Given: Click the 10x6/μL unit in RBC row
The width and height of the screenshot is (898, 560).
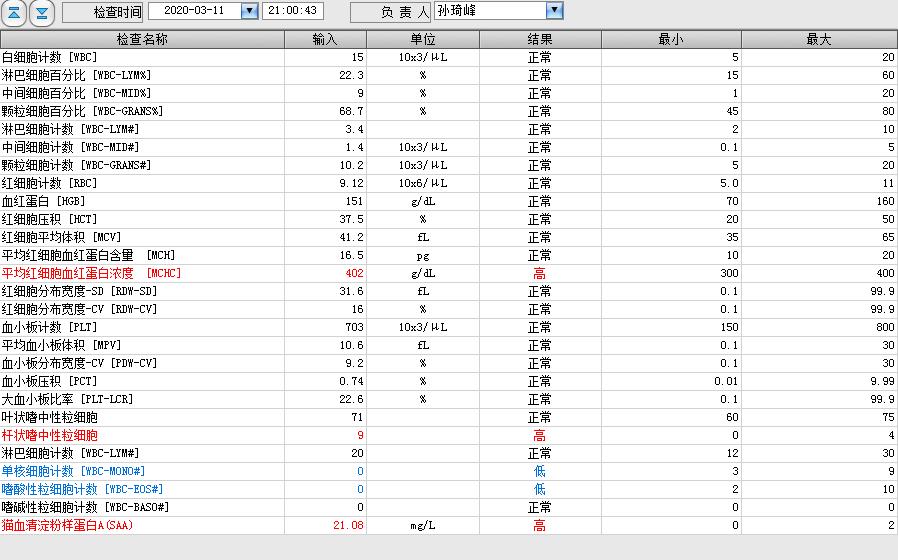Looking at the screenshot, I should (423, 183).
